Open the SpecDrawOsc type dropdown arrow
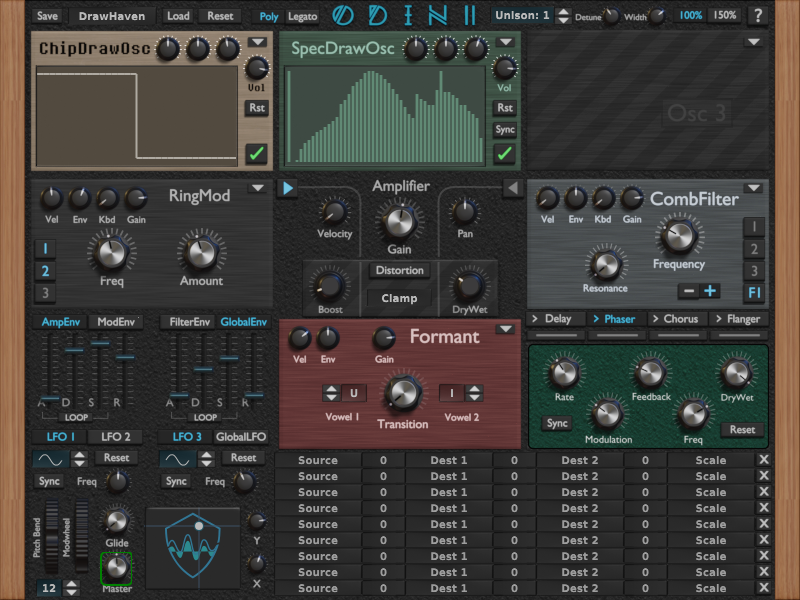800x600 pixels. pyautogui.click(x=505, y=42)
